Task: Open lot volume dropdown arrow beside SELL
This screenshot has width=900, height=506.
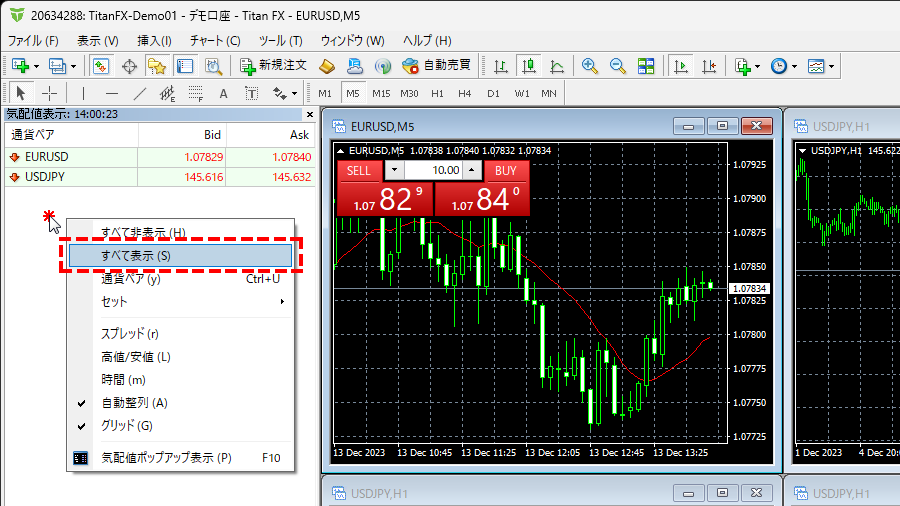Action: (394, 170)
